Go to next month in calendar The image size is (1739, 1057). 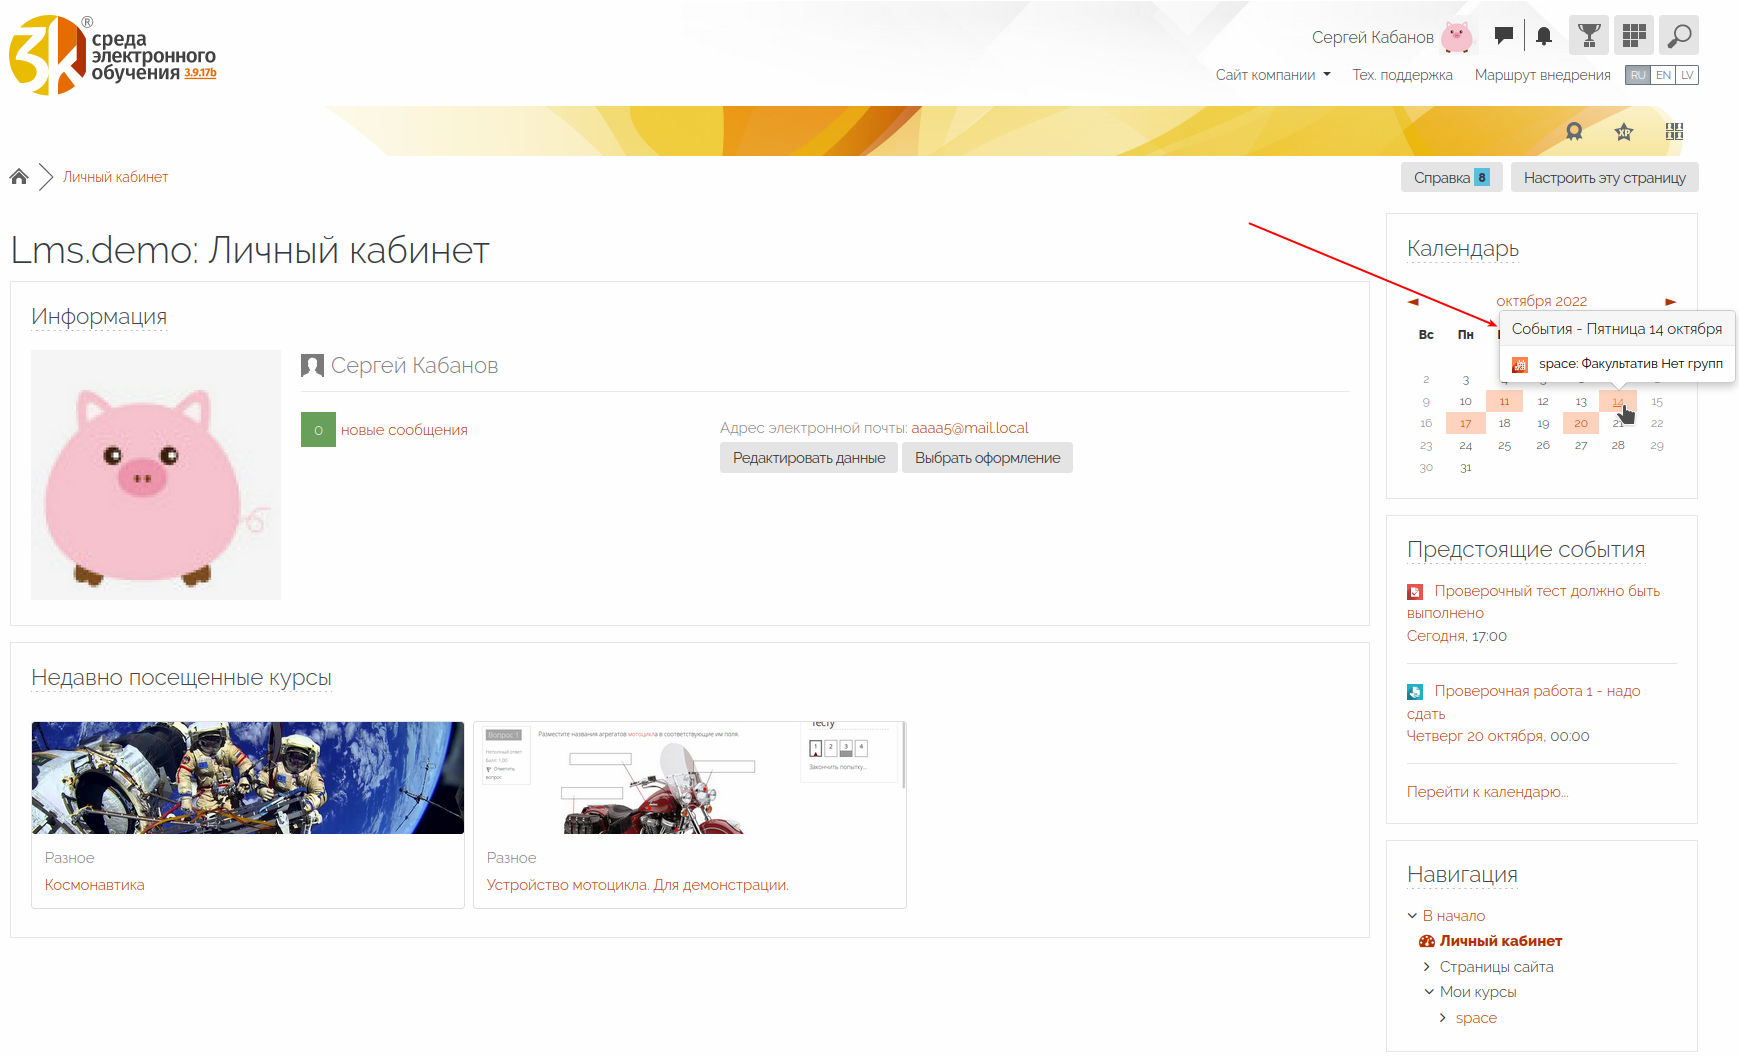(x=1670, y=301)
